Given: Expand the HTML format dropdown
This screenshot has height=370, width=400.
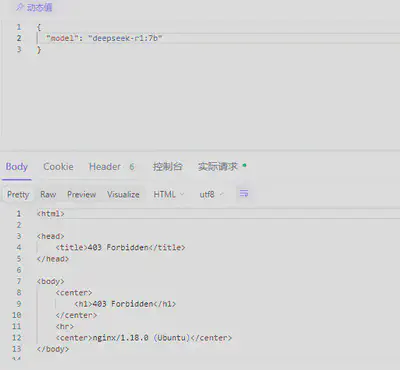Looking at the screenshot, I should [x=169, y=194].
